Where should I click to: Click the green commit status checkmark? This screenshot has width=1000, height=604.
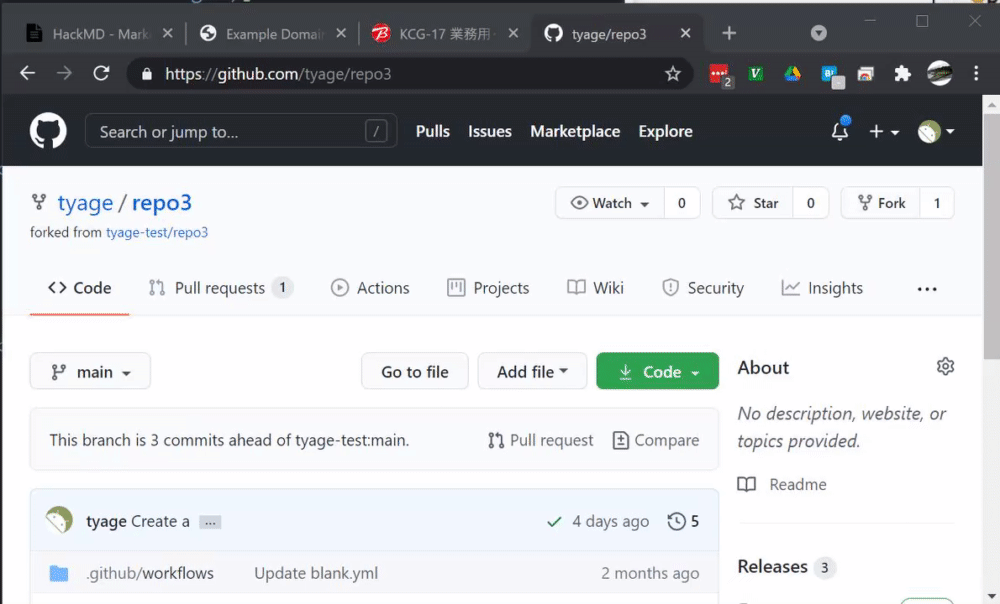554,522
